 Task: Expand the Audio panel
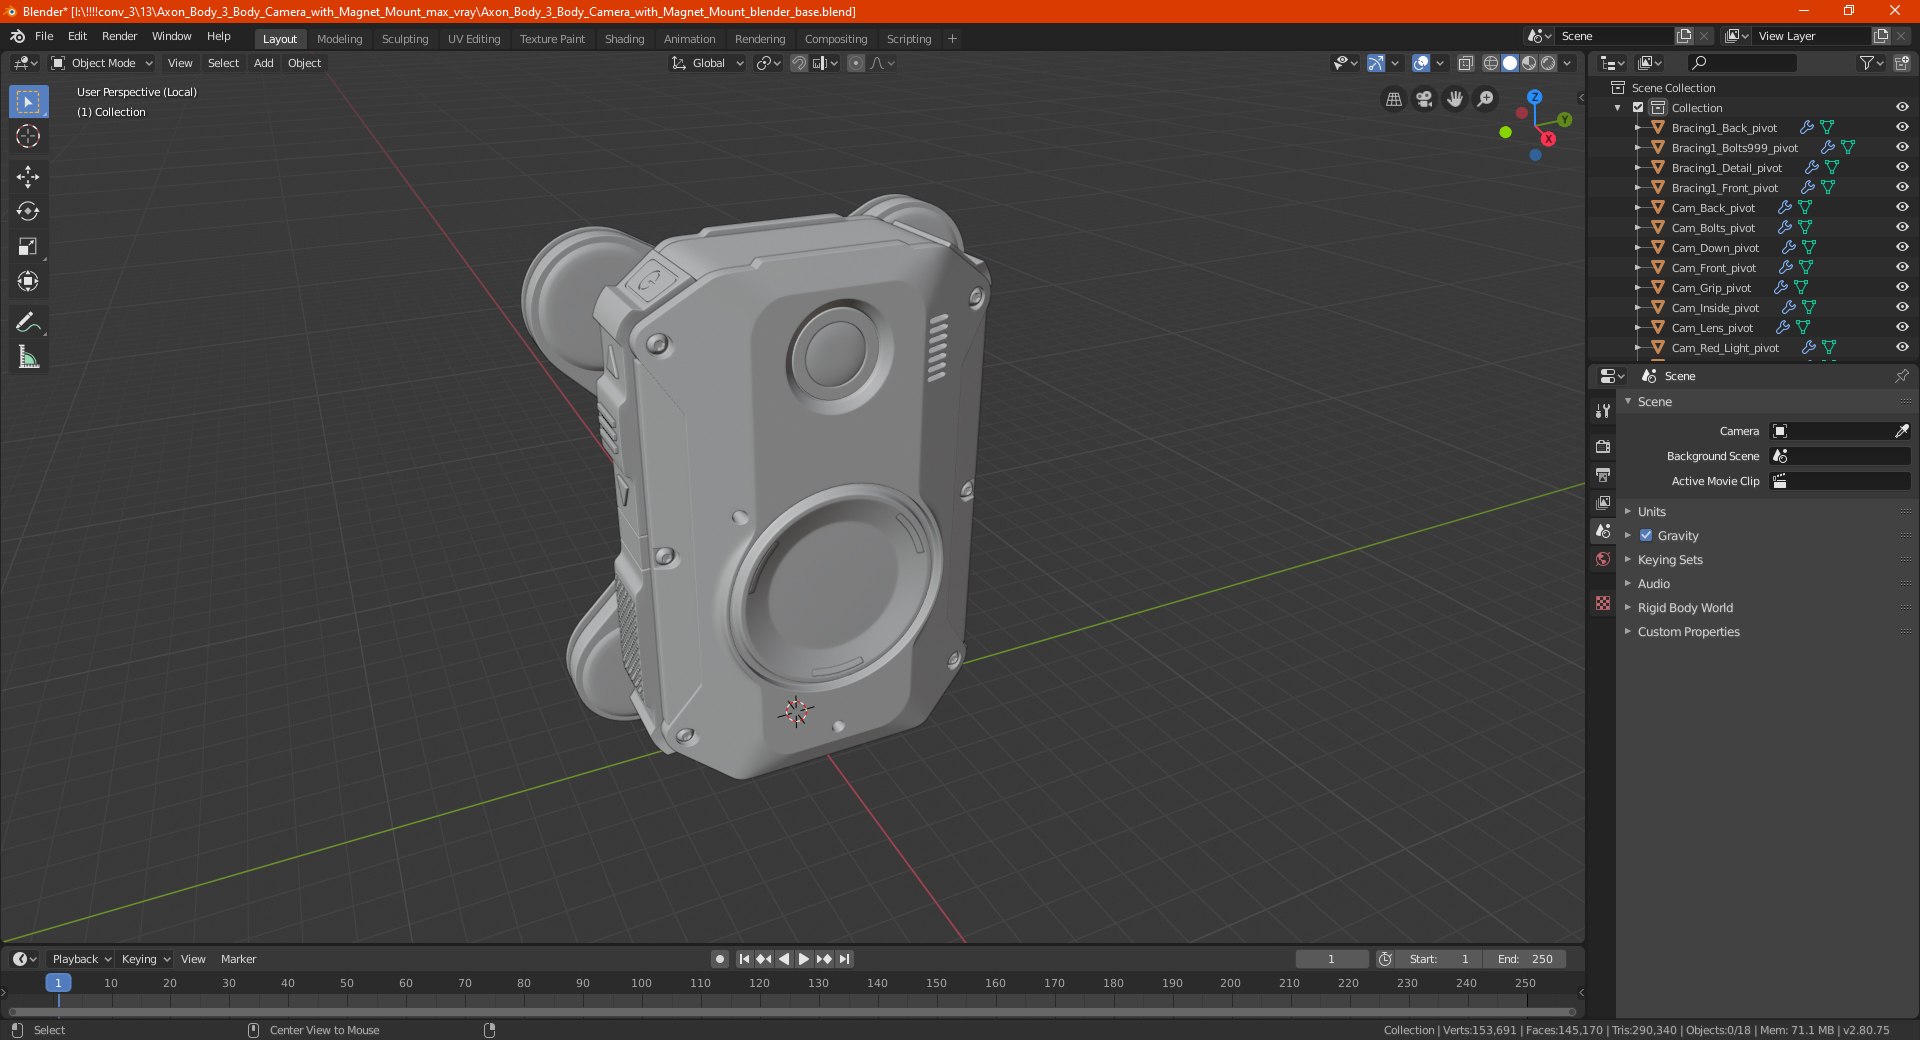[x=1653, y=583]
